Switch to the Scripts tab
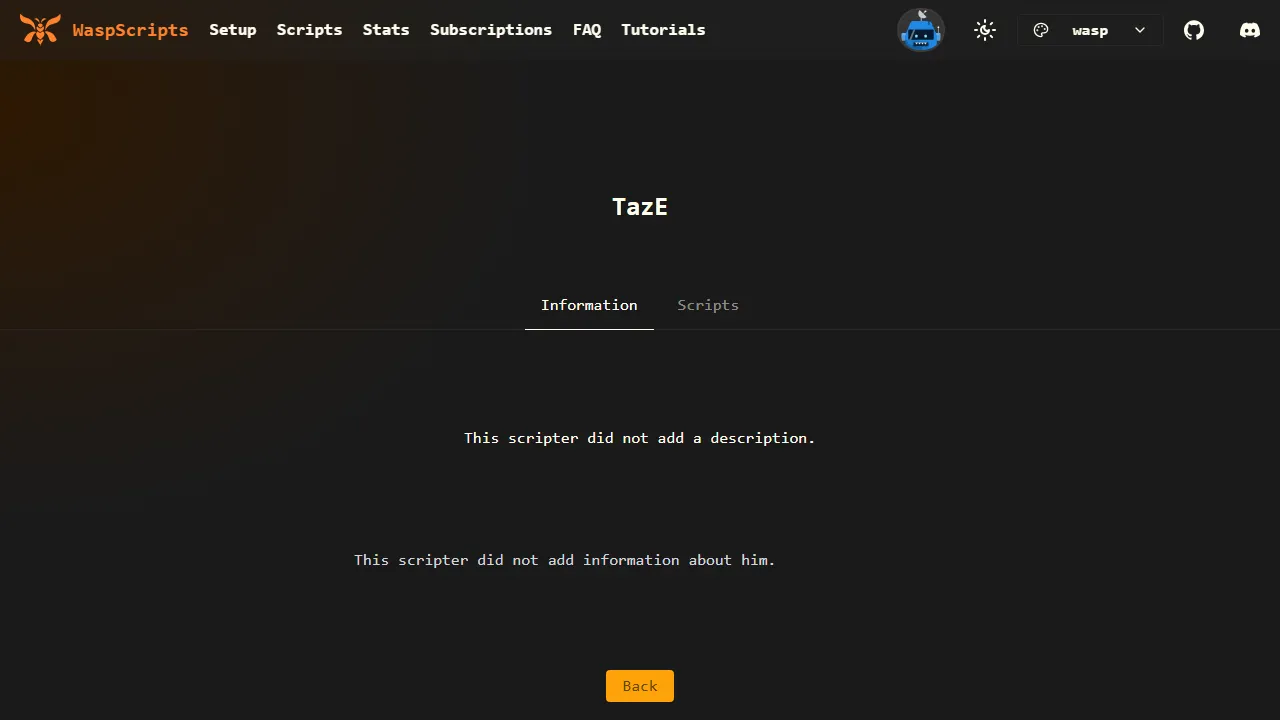Screen dimensions: 1280x720 pyautogui.click(x=707, y=305)
